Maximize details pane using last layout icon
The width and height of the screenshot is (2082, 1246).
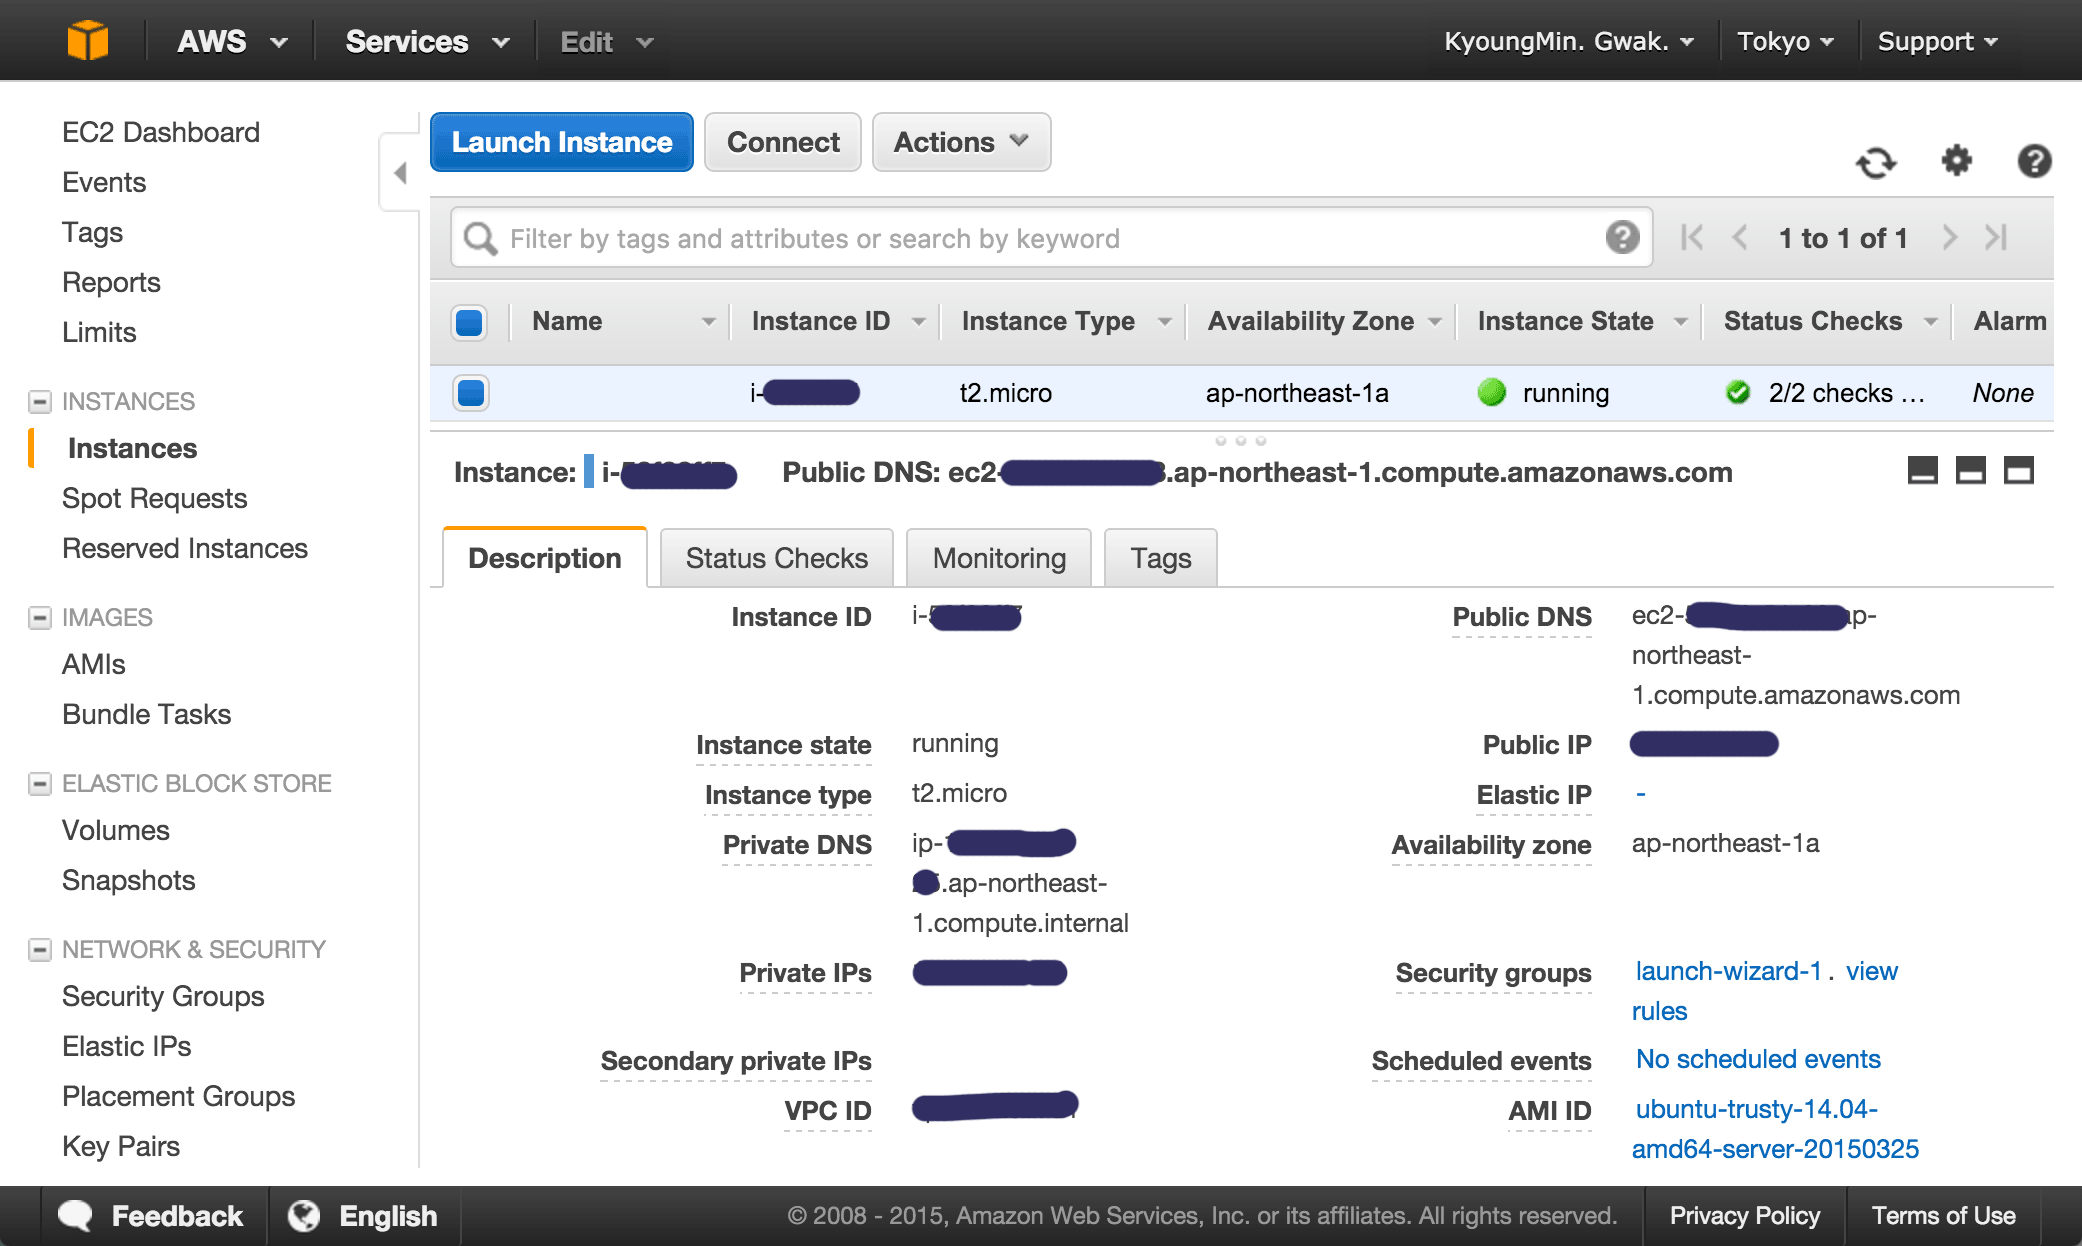tap(2018, 470)
